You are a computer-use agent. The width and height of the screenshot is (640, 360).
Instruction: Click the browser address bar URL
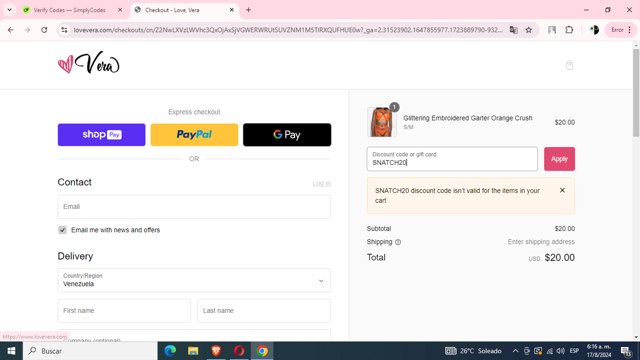(x=288, y=30)
